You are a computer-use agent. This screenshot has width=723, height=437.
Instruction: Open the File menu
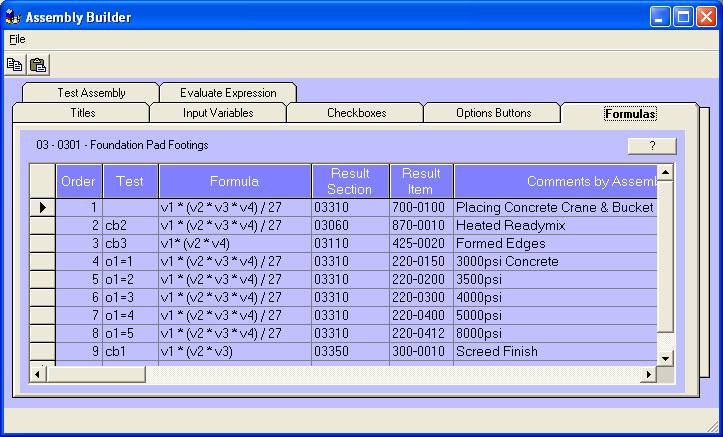click(17, 39)
